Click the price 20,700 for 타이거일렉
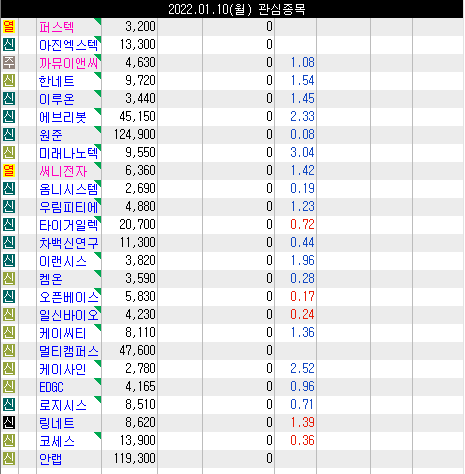 (137, 225)
